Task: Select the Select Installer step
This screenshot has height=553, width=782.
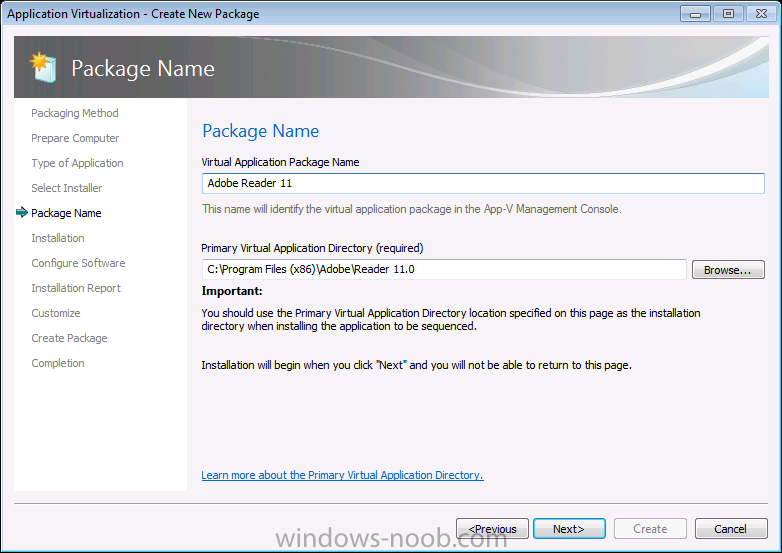Action: [66, 188]
